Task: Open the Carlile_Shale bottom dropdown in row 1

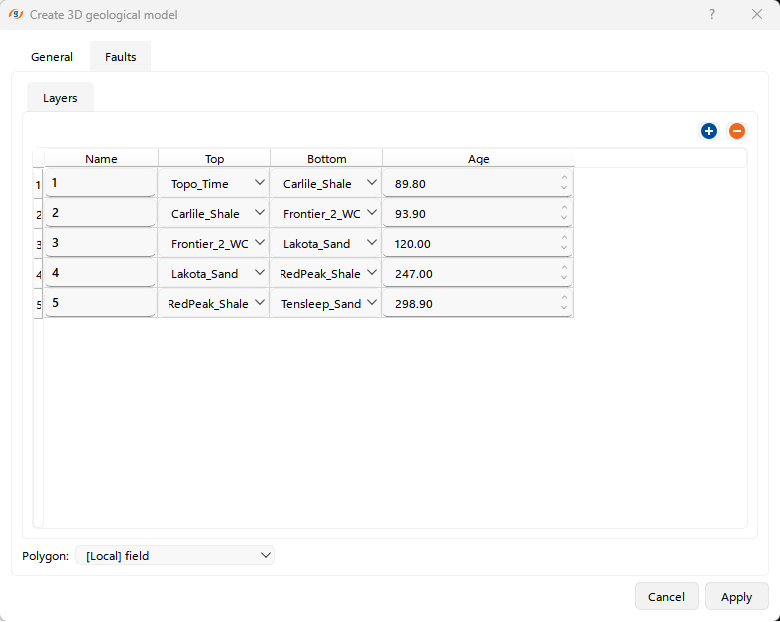Action: pyautogui.click(x=372, y=183)
